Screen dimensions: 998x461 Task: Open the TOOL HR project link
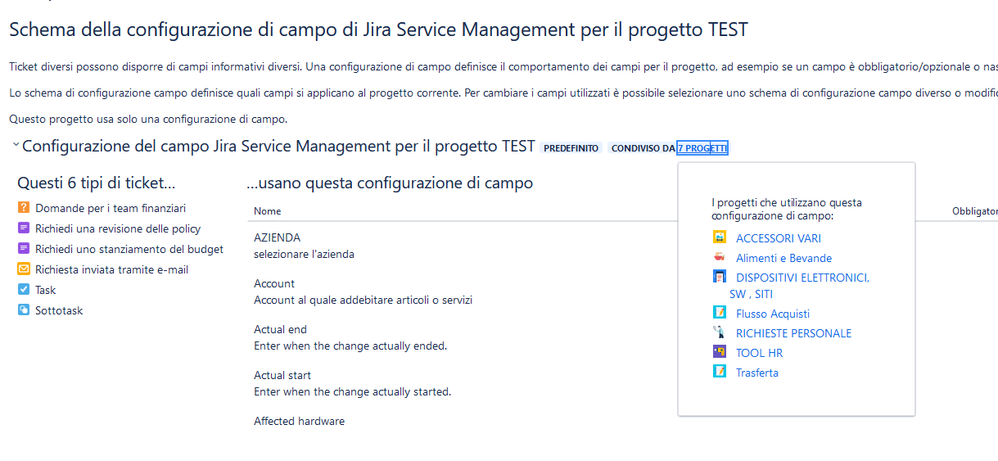coord(759,353)
